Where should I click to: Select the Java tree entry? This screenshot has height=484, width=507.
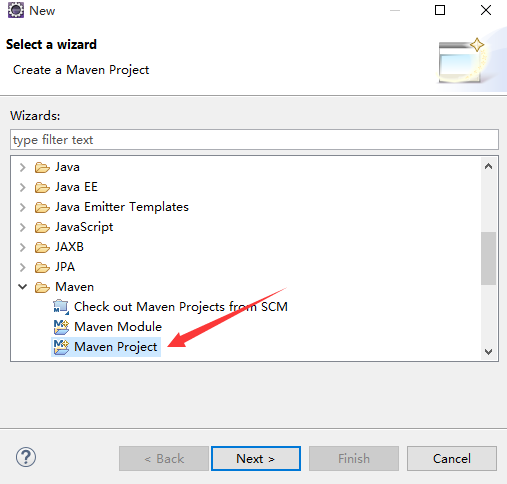coord(67,167)
